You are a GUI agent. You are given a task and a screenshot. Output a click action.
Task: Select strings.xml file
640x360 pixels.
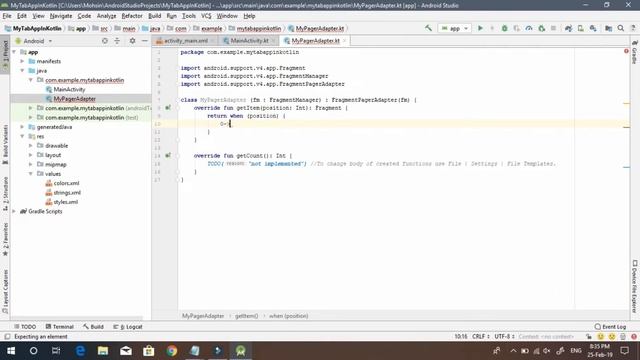click(x=67, y=193)
